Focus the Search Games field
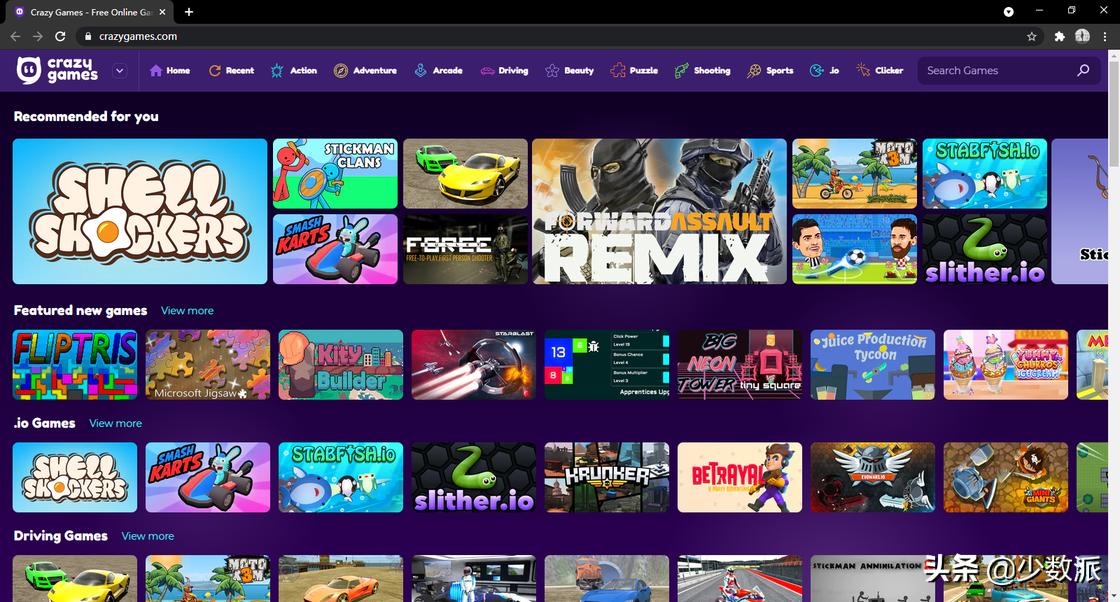Screen dimensions: 1120x602 (995, 71)
